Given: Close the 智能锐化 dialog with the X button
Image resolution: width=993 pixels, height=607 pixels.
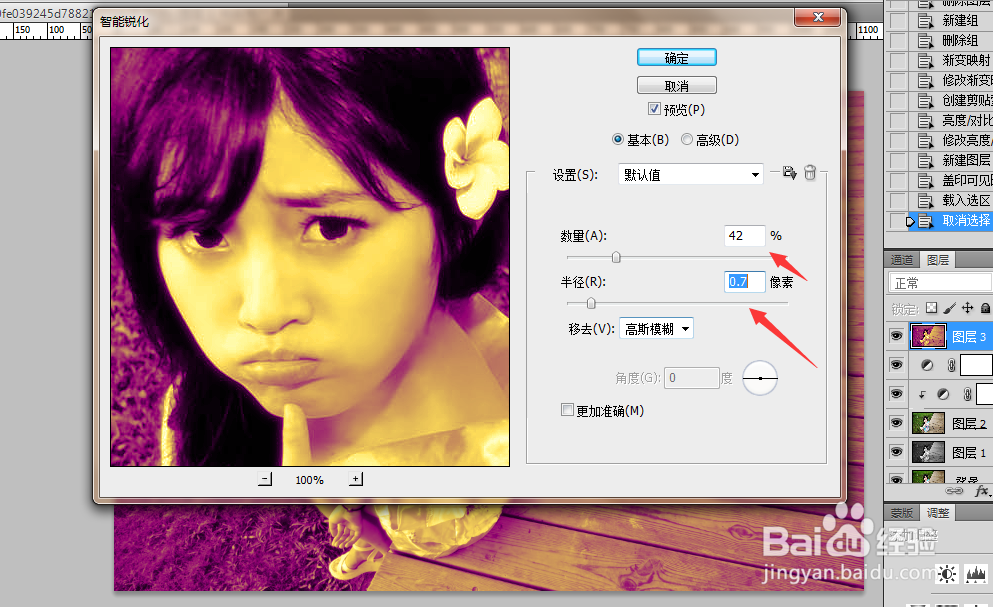Looking at the screenshot, I should coord(818,17).
